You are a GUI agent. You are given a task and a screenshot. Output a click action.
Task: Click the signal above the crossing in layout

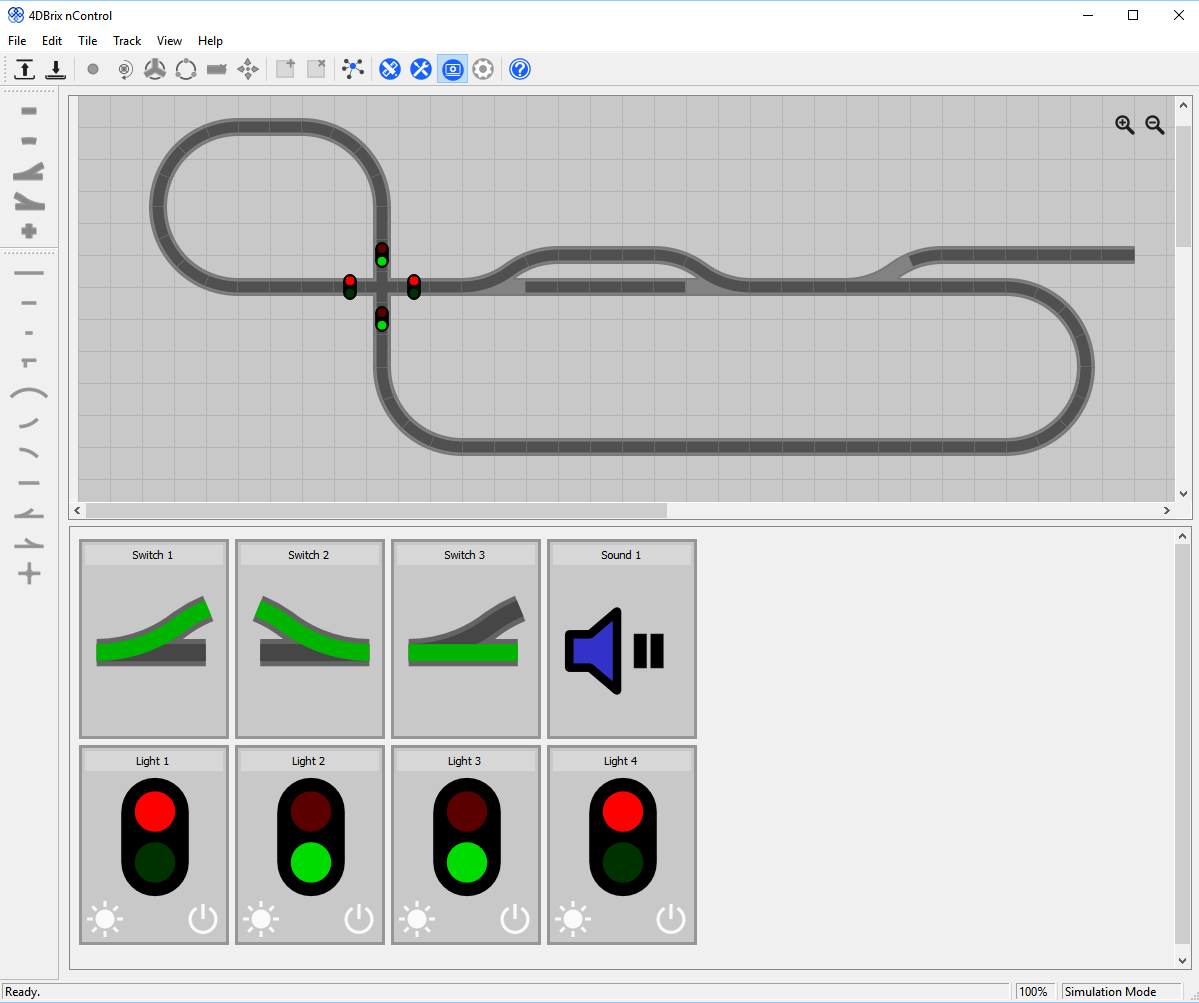click(382, 255)
